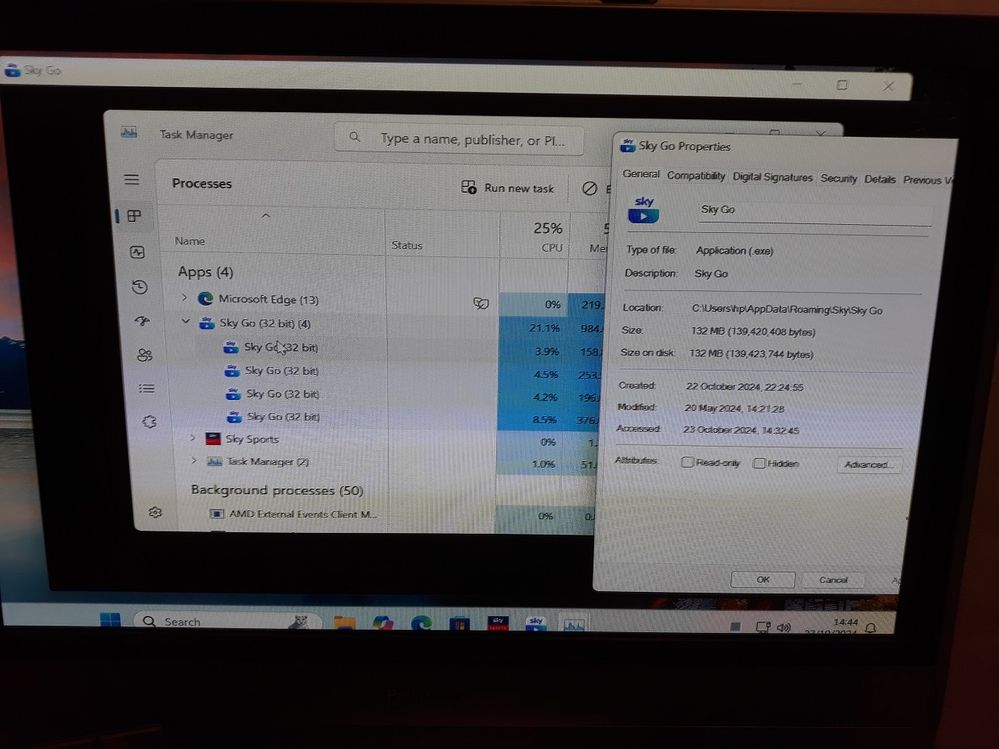The image size is (999, 749).
Task: Open Sky Sports from taskbar
Action: point(498,624)
